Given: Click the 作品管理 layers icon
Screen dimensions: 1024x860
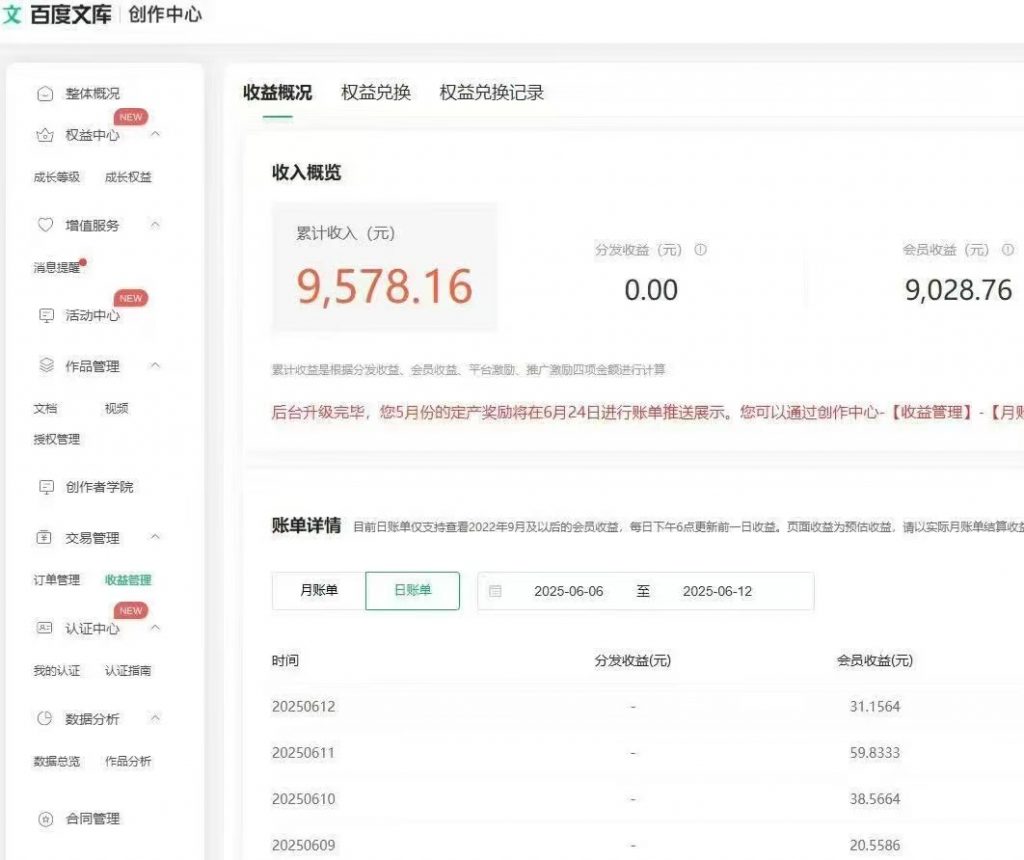Looking at the screenshot, I should (x=44, y=365).
